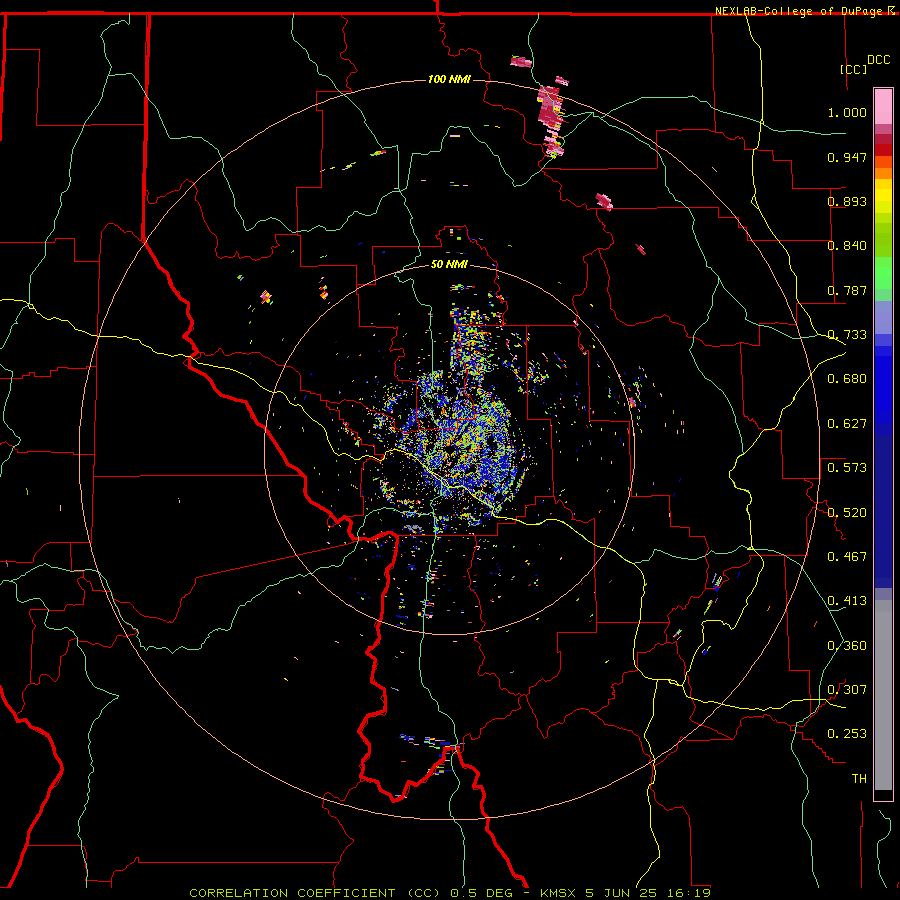Click the 0.413 legend value
Screen dimensions: 900x900
coord(847,601)
